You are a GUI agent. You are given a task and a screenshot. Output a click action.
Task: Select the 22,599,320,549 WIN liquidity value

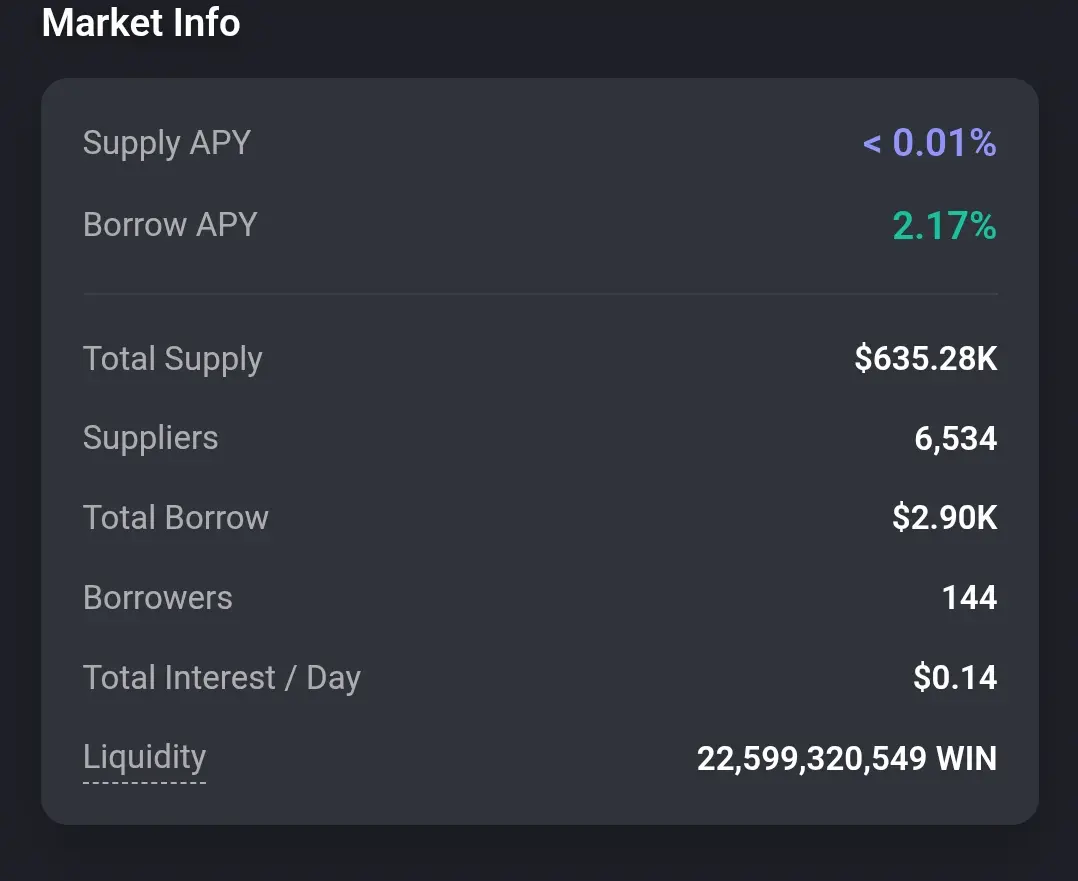pos(846,758)
